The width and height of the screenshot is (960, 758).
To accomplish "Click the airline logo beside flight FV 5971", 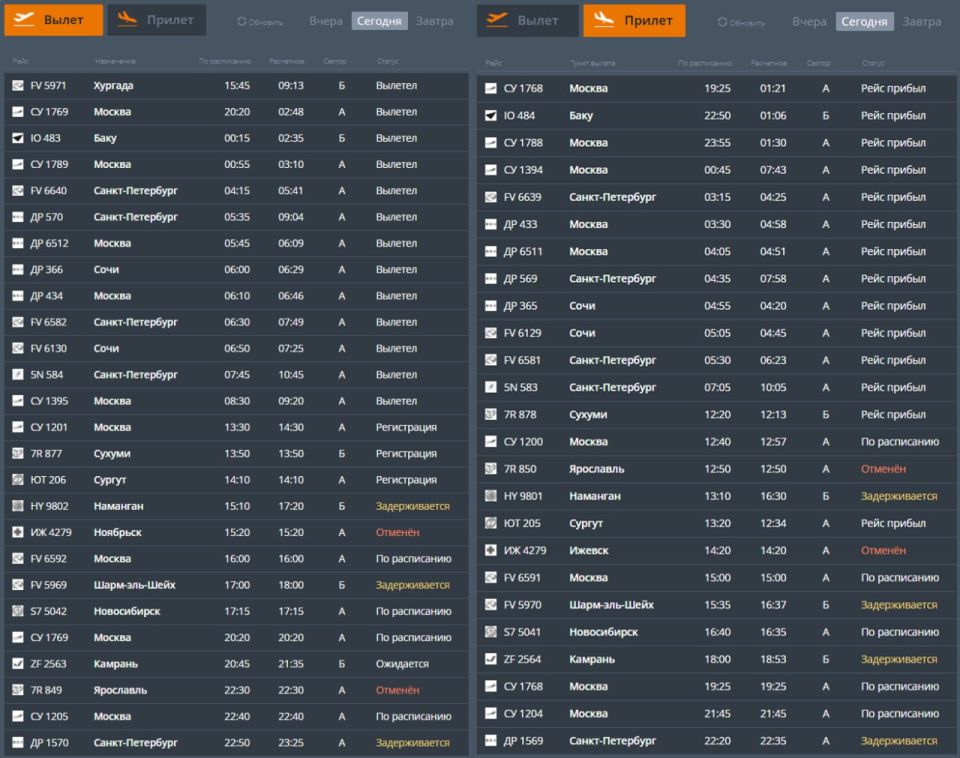I will [18, 86].
